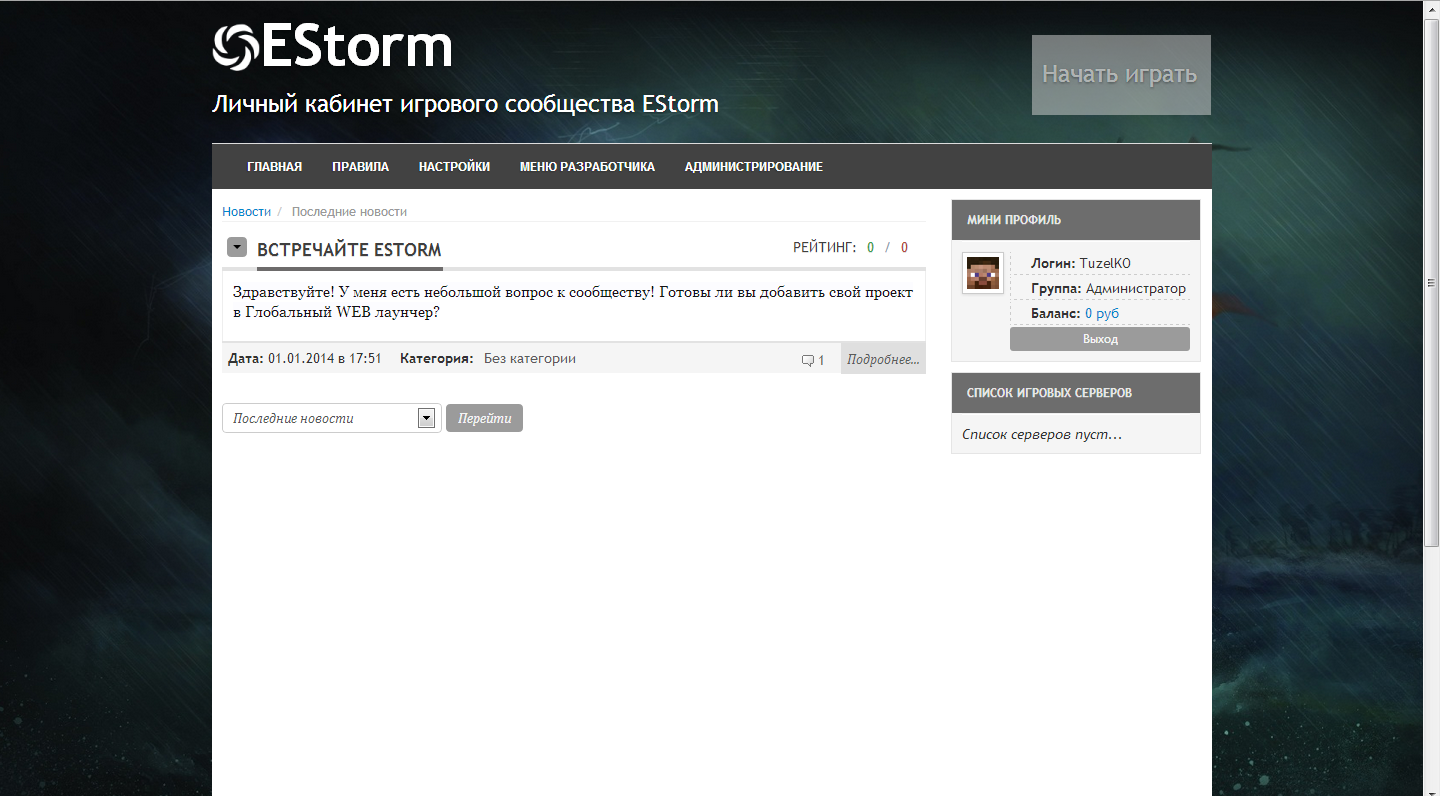Click the red negative rating 0
Viewport: 1440px width, 796px height.
(904, 248)
